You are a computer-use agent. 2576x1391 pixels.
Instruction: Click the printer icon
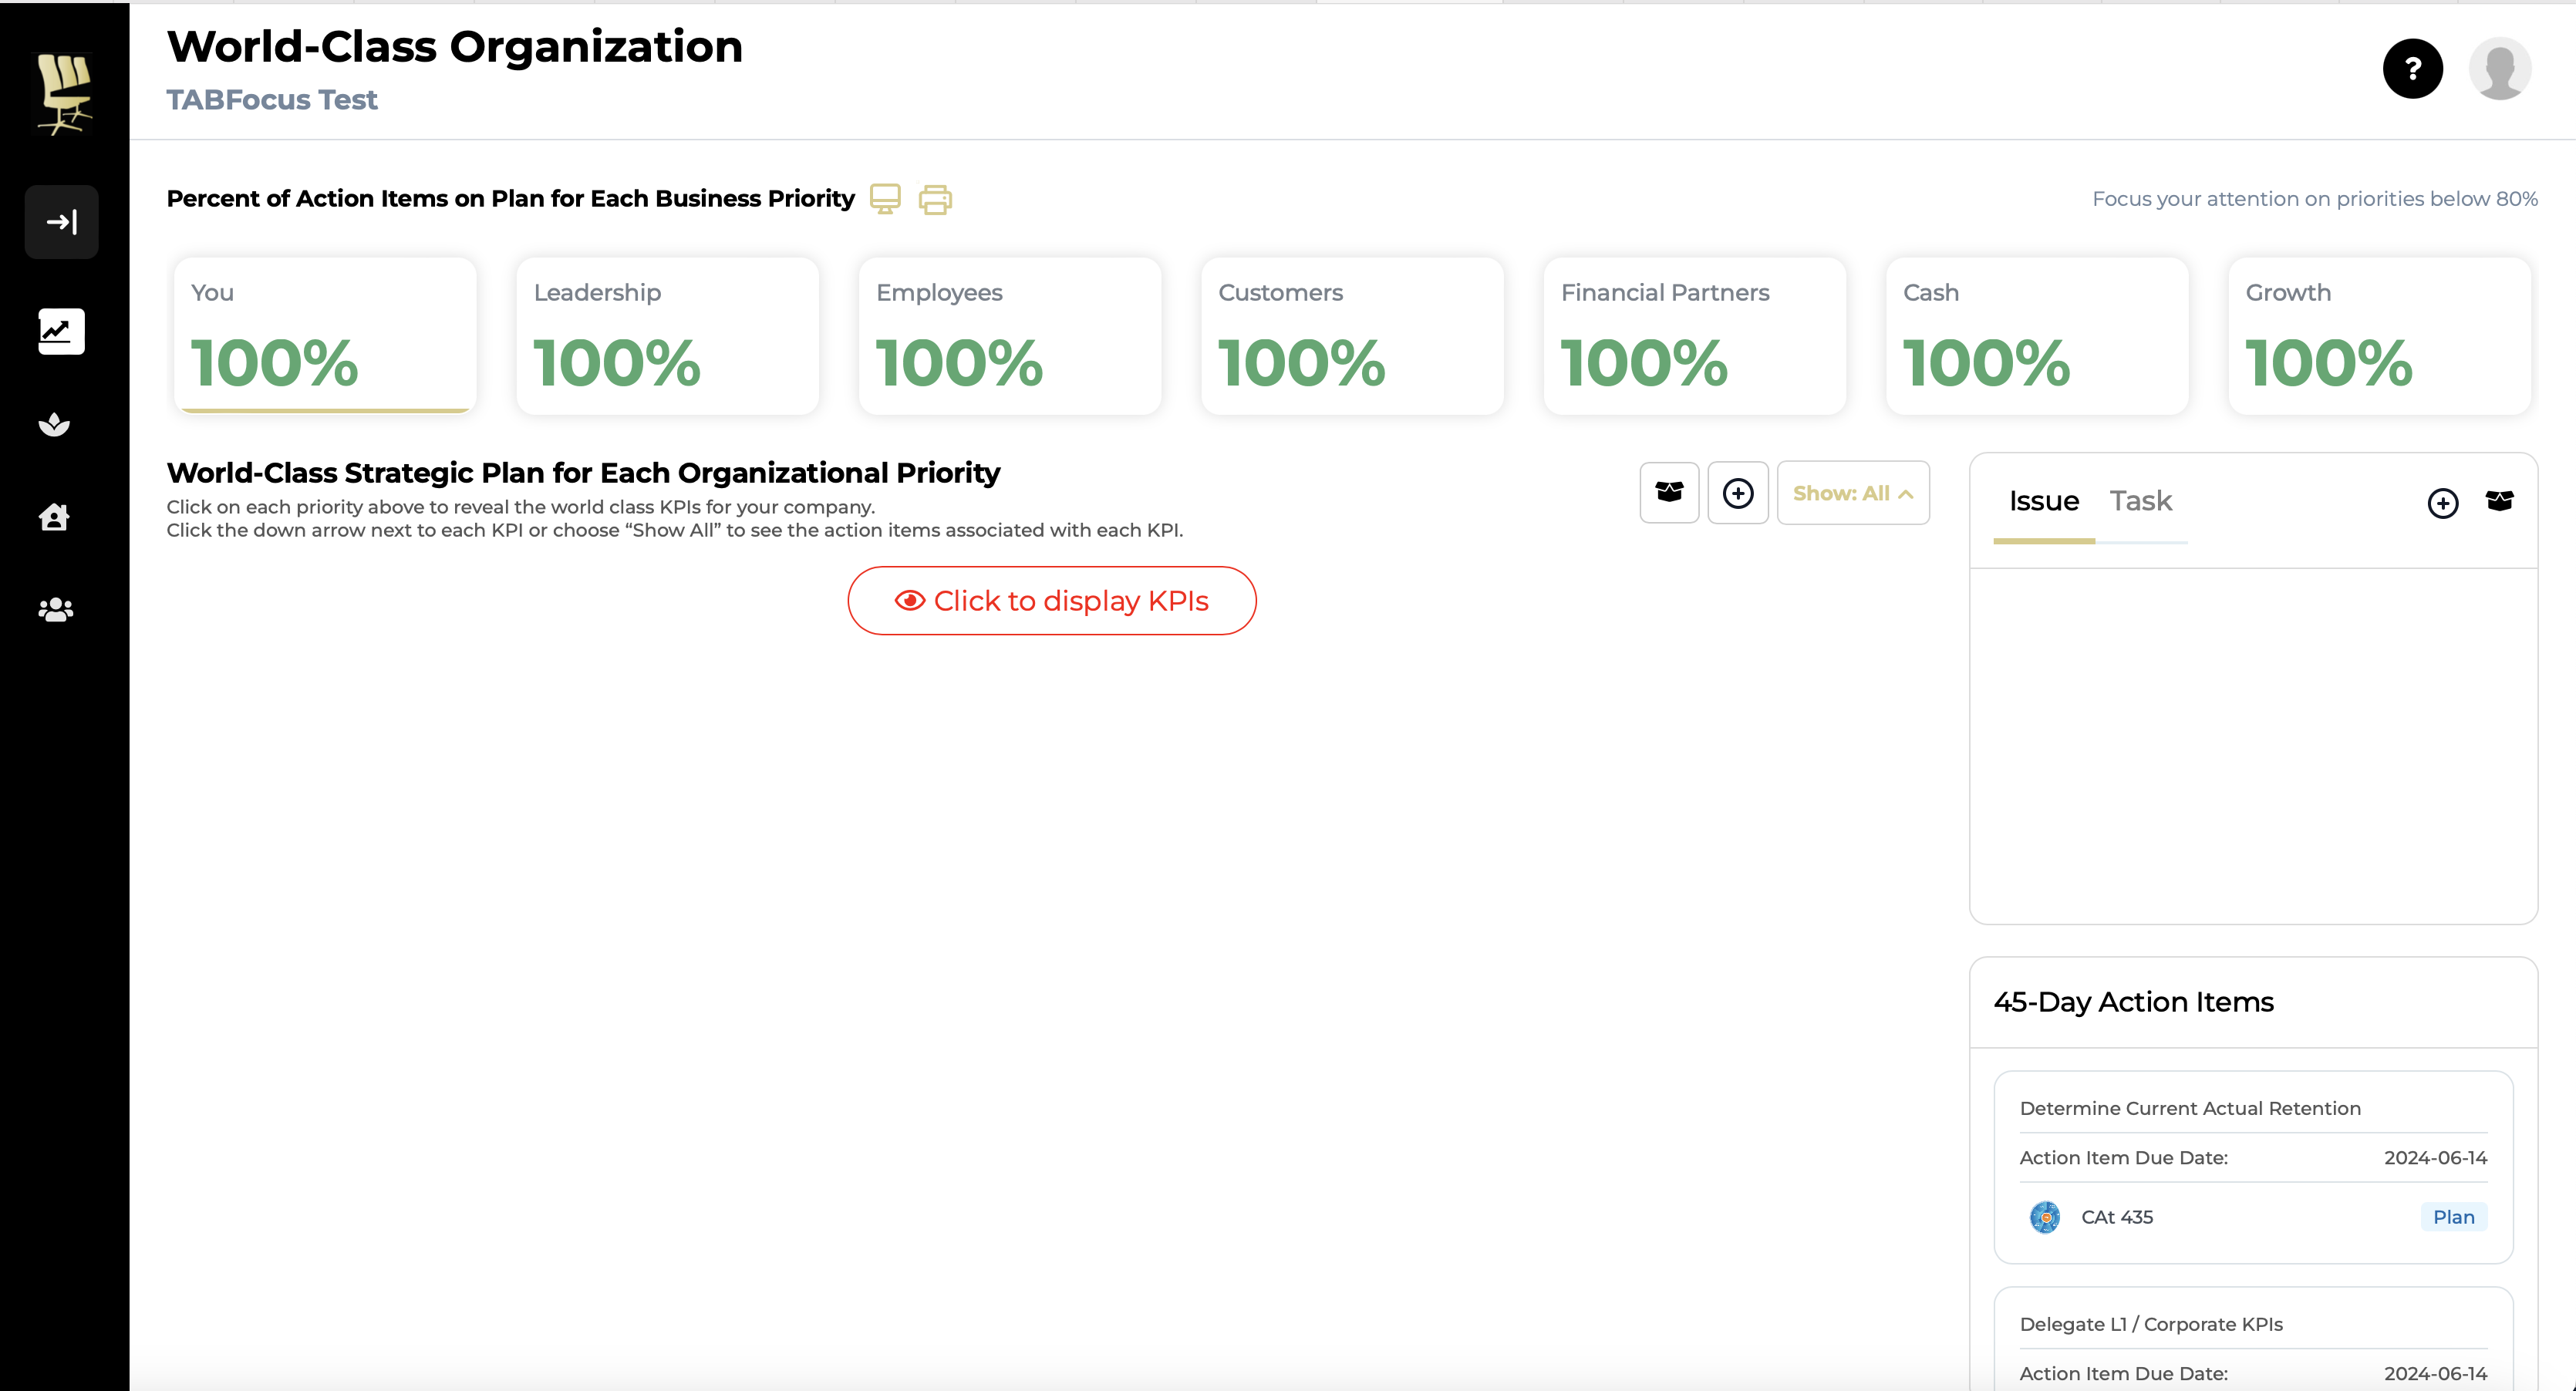tap(935, 200)
